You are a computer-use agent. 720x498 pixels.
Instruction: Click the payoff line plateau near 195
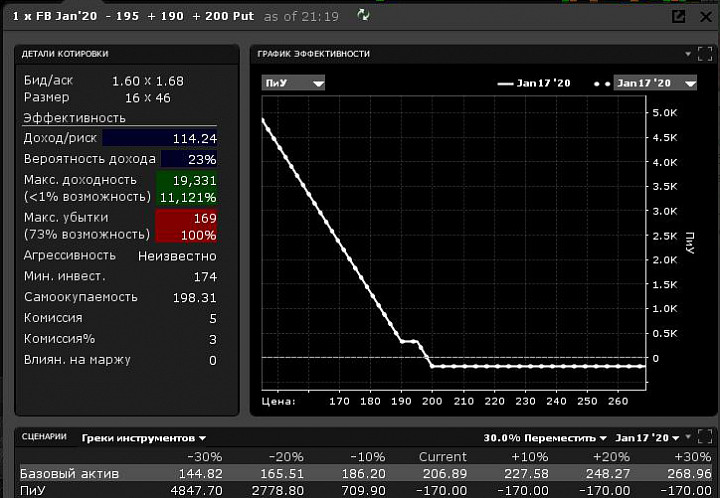pyautogui.click(x=409, y=341)
